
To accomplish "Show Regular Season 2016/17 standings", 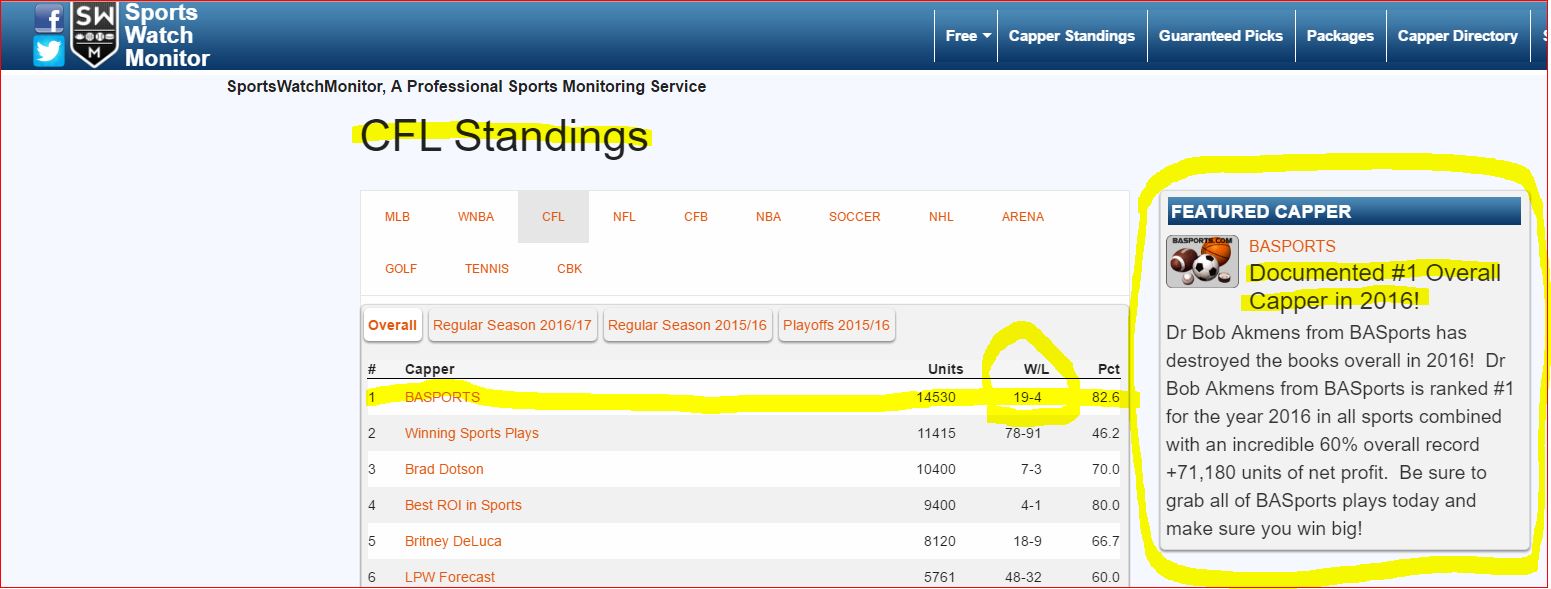I will [513, 325].
